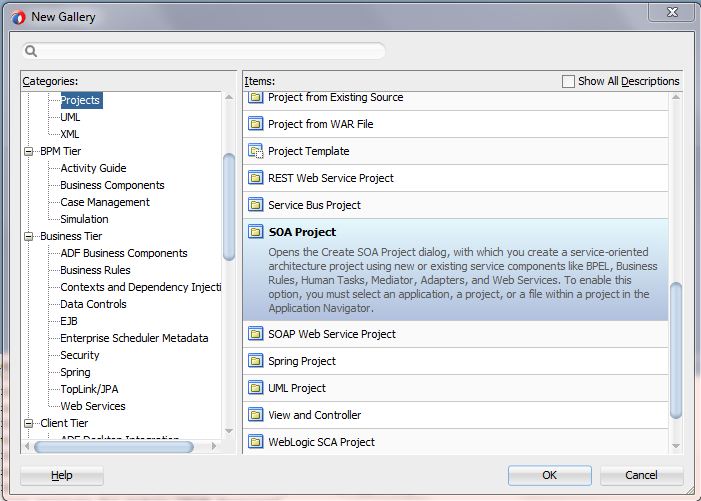Select Business Rules category

coord(95,270)
